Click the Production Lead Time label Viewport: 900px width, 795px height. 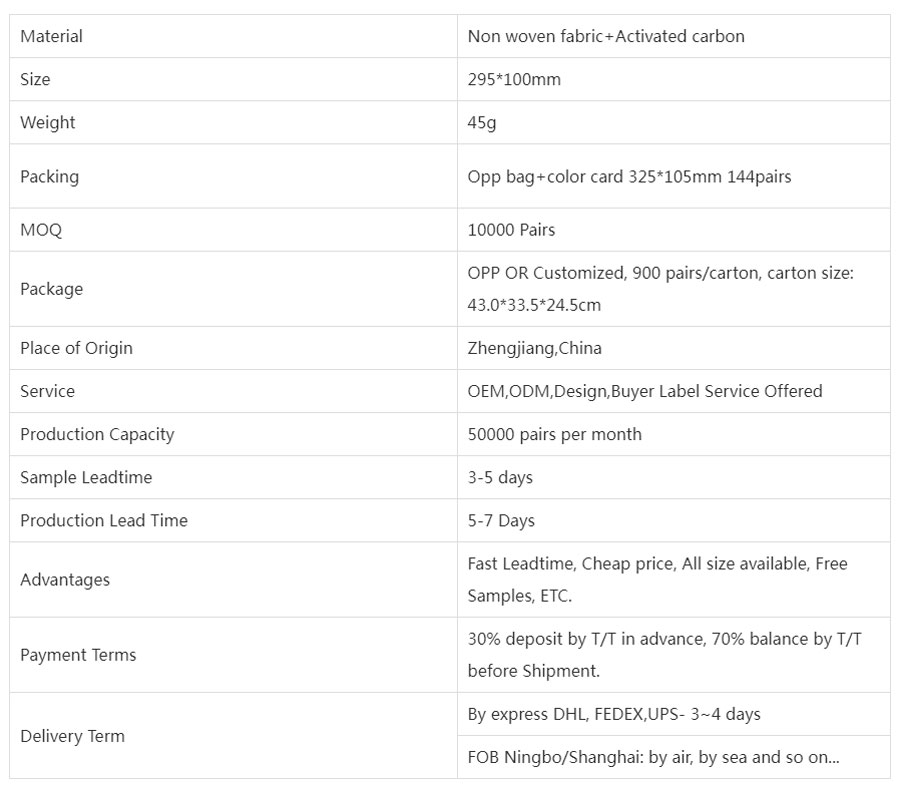point(104,520)
